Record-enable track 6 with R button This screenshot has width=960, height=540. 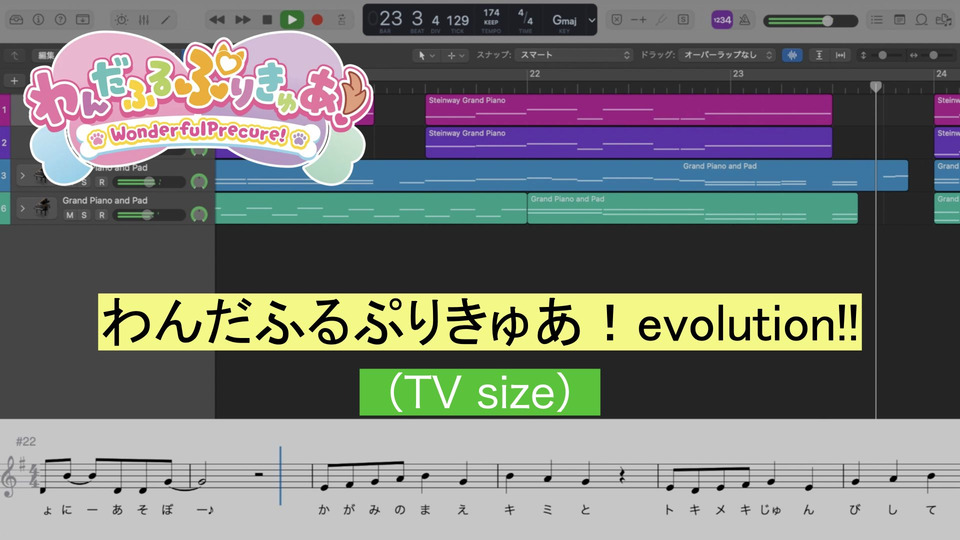pyautogui.click(x=102, y=215)
